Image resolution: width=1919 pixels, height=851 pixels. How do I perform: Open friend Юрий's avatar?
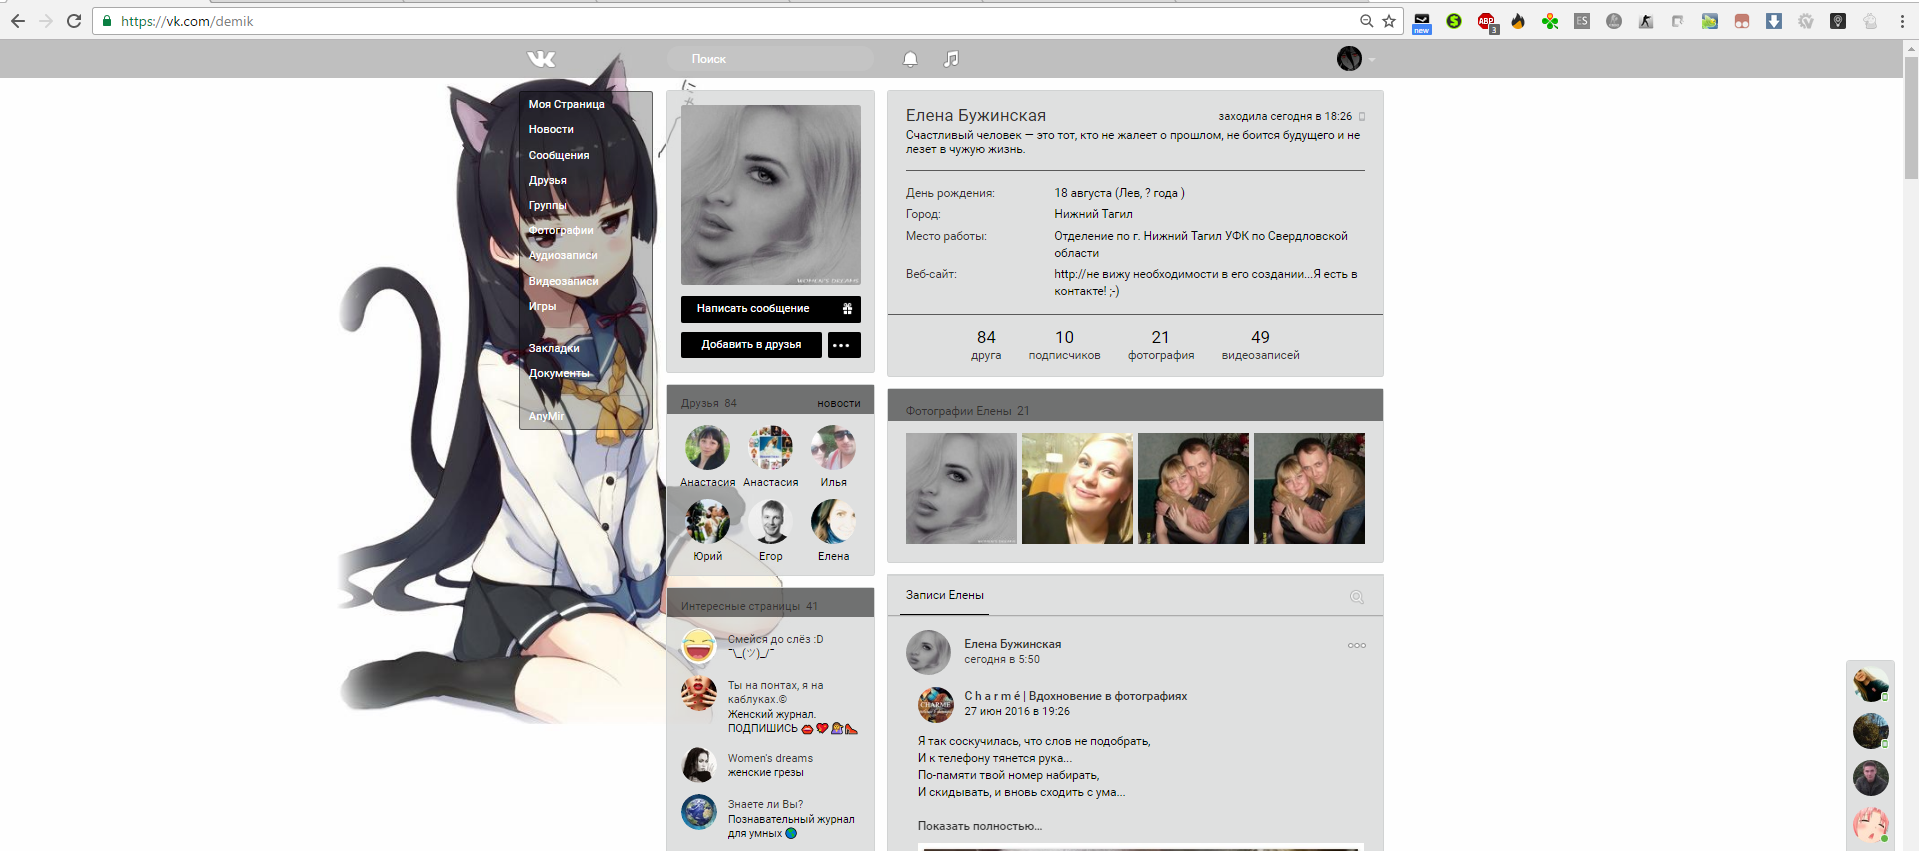(x=707, y=521)
